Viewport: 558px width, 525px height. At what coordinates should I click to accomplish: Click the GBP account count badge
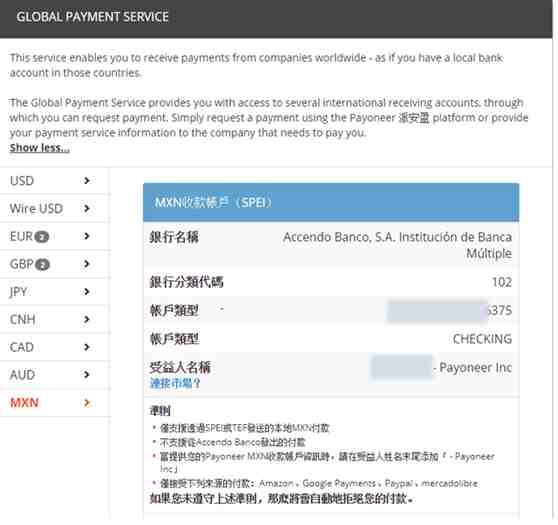(x=42, y=265)
